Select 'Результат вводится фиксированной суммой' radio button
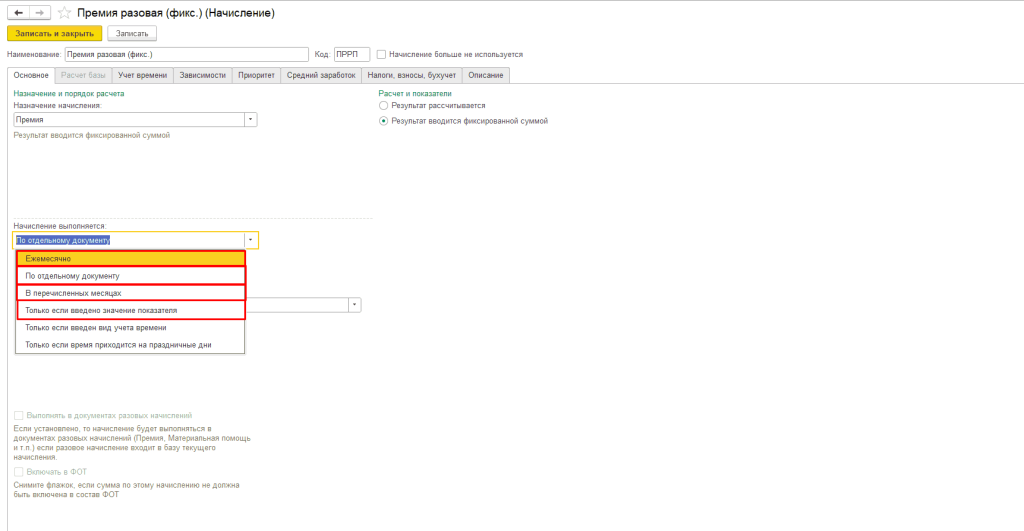The image size is (1024, 531). 383,121
